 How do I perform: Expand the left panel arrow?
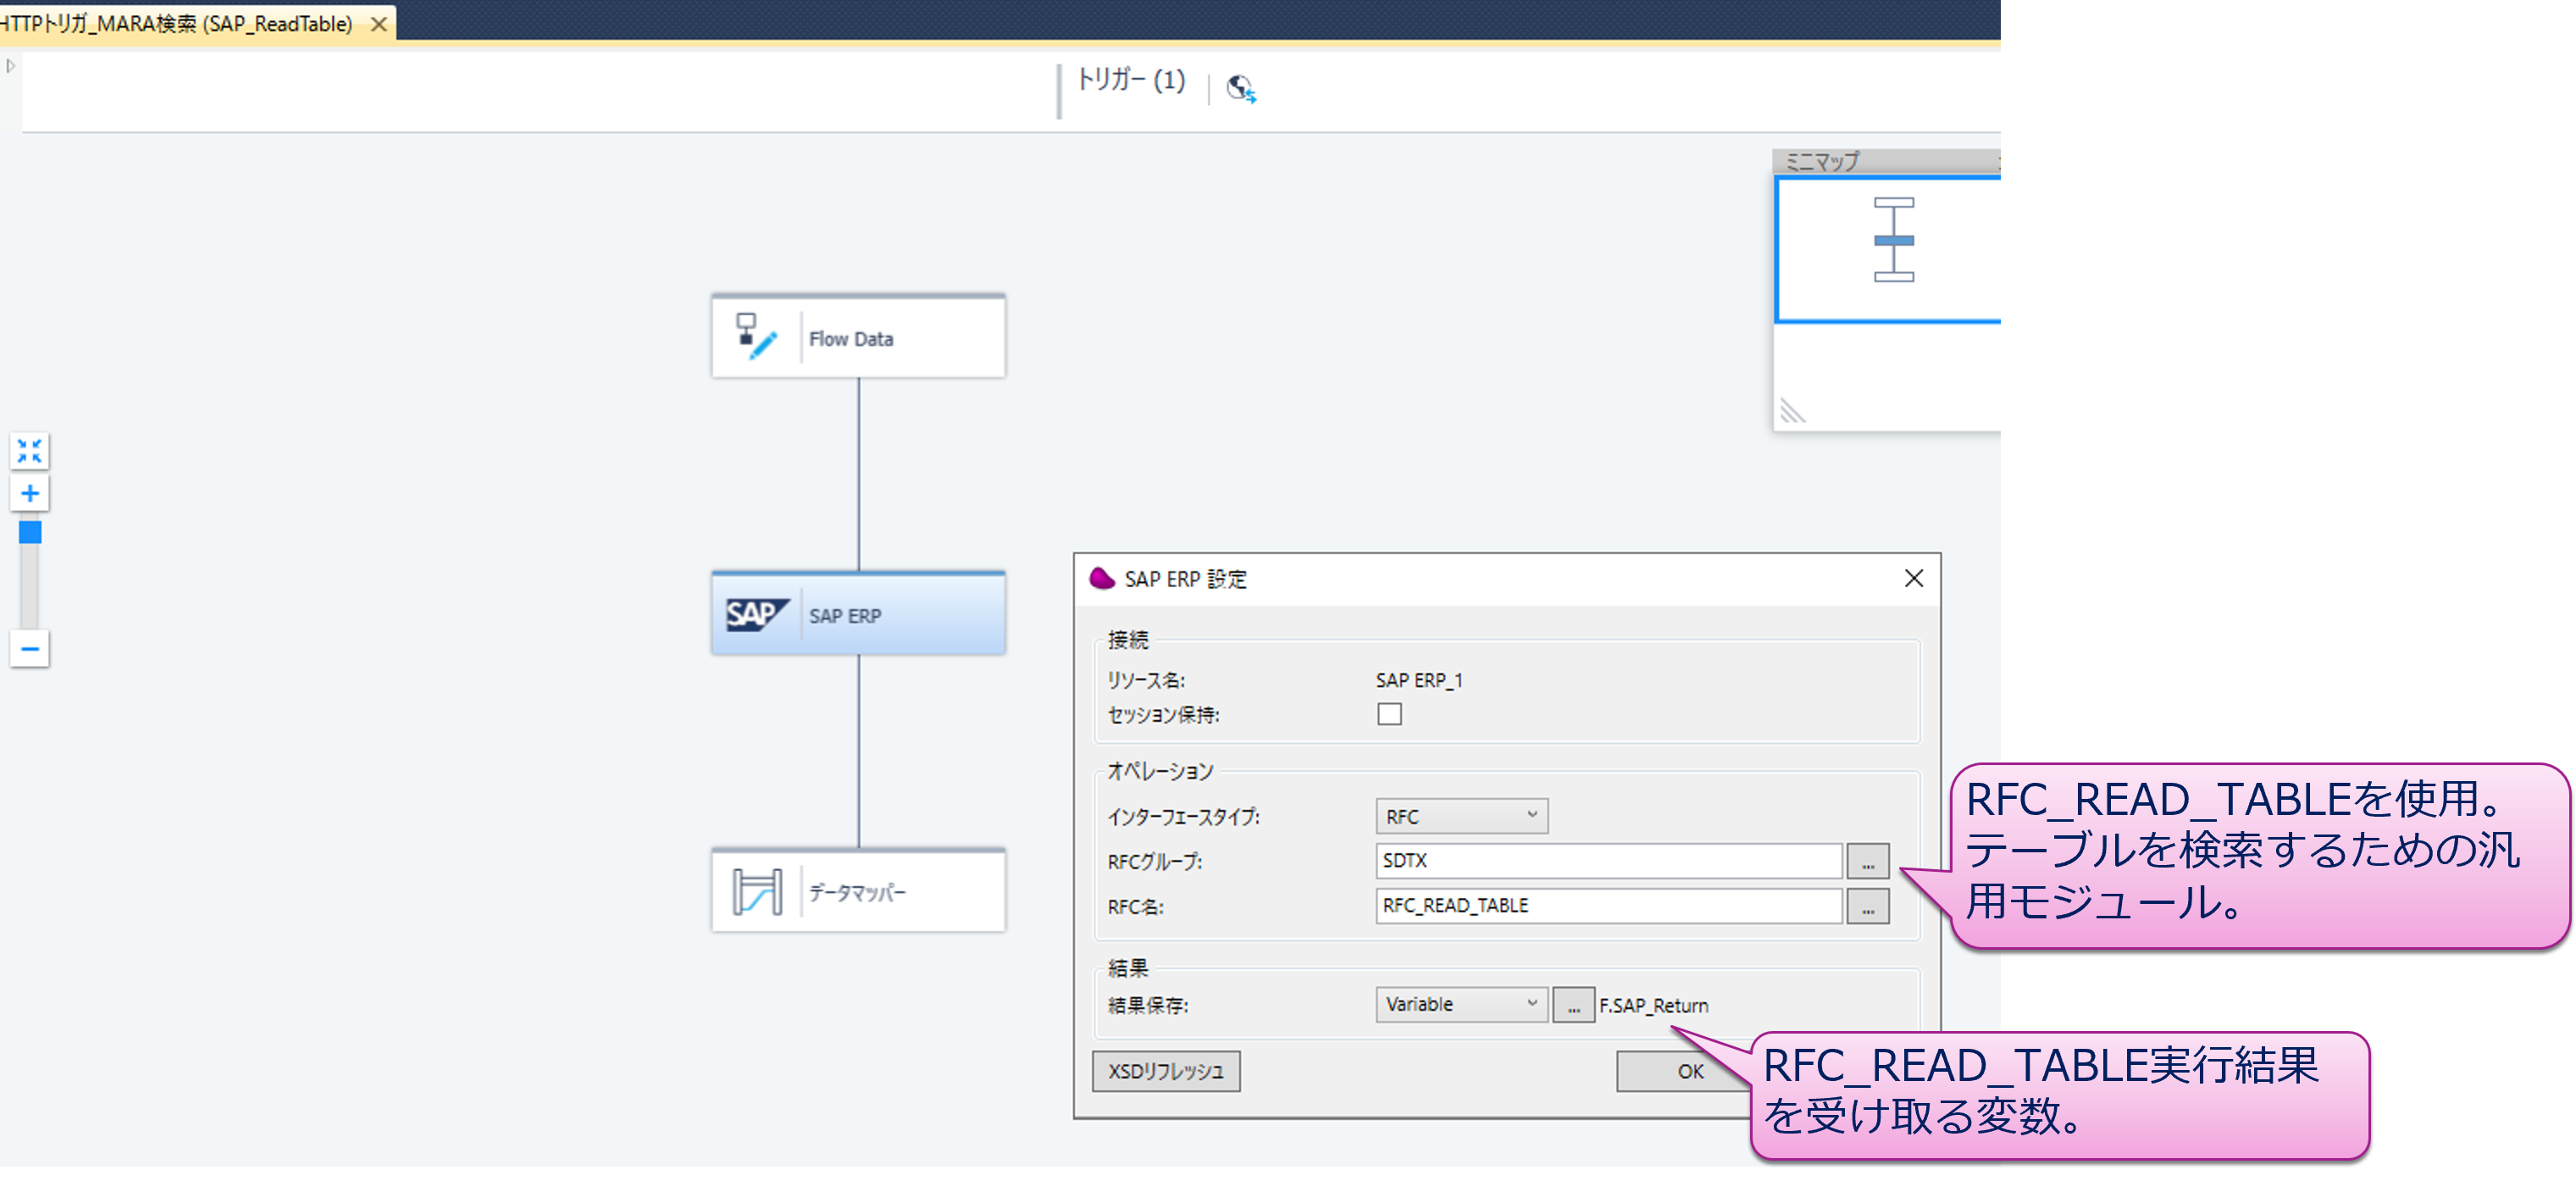pyautogui.click(x=10, y=66)
